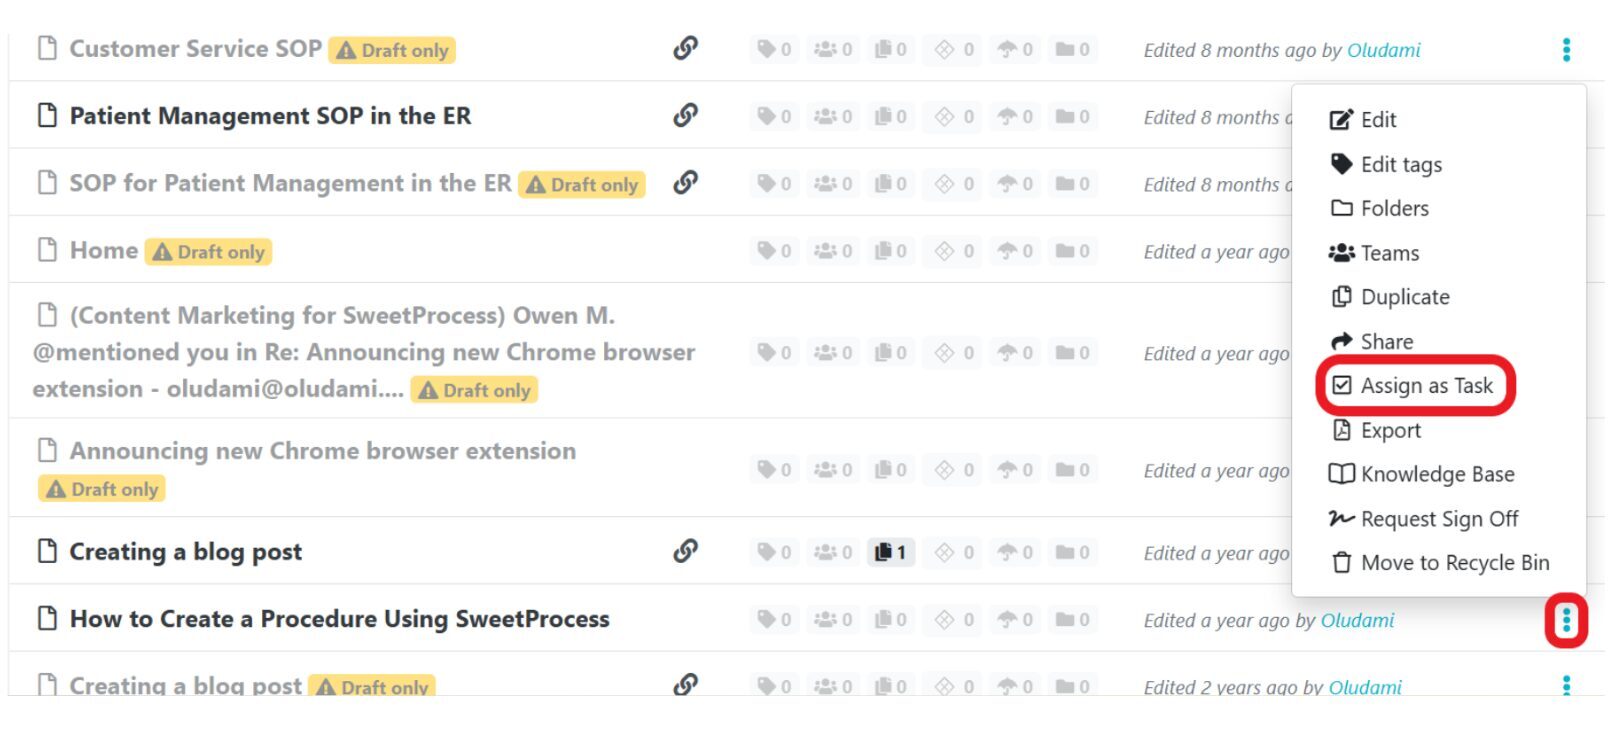Click Draft only badge on Home row
Image resolution: width=1622 pixels, height=730 pixels.
[209, 252]
